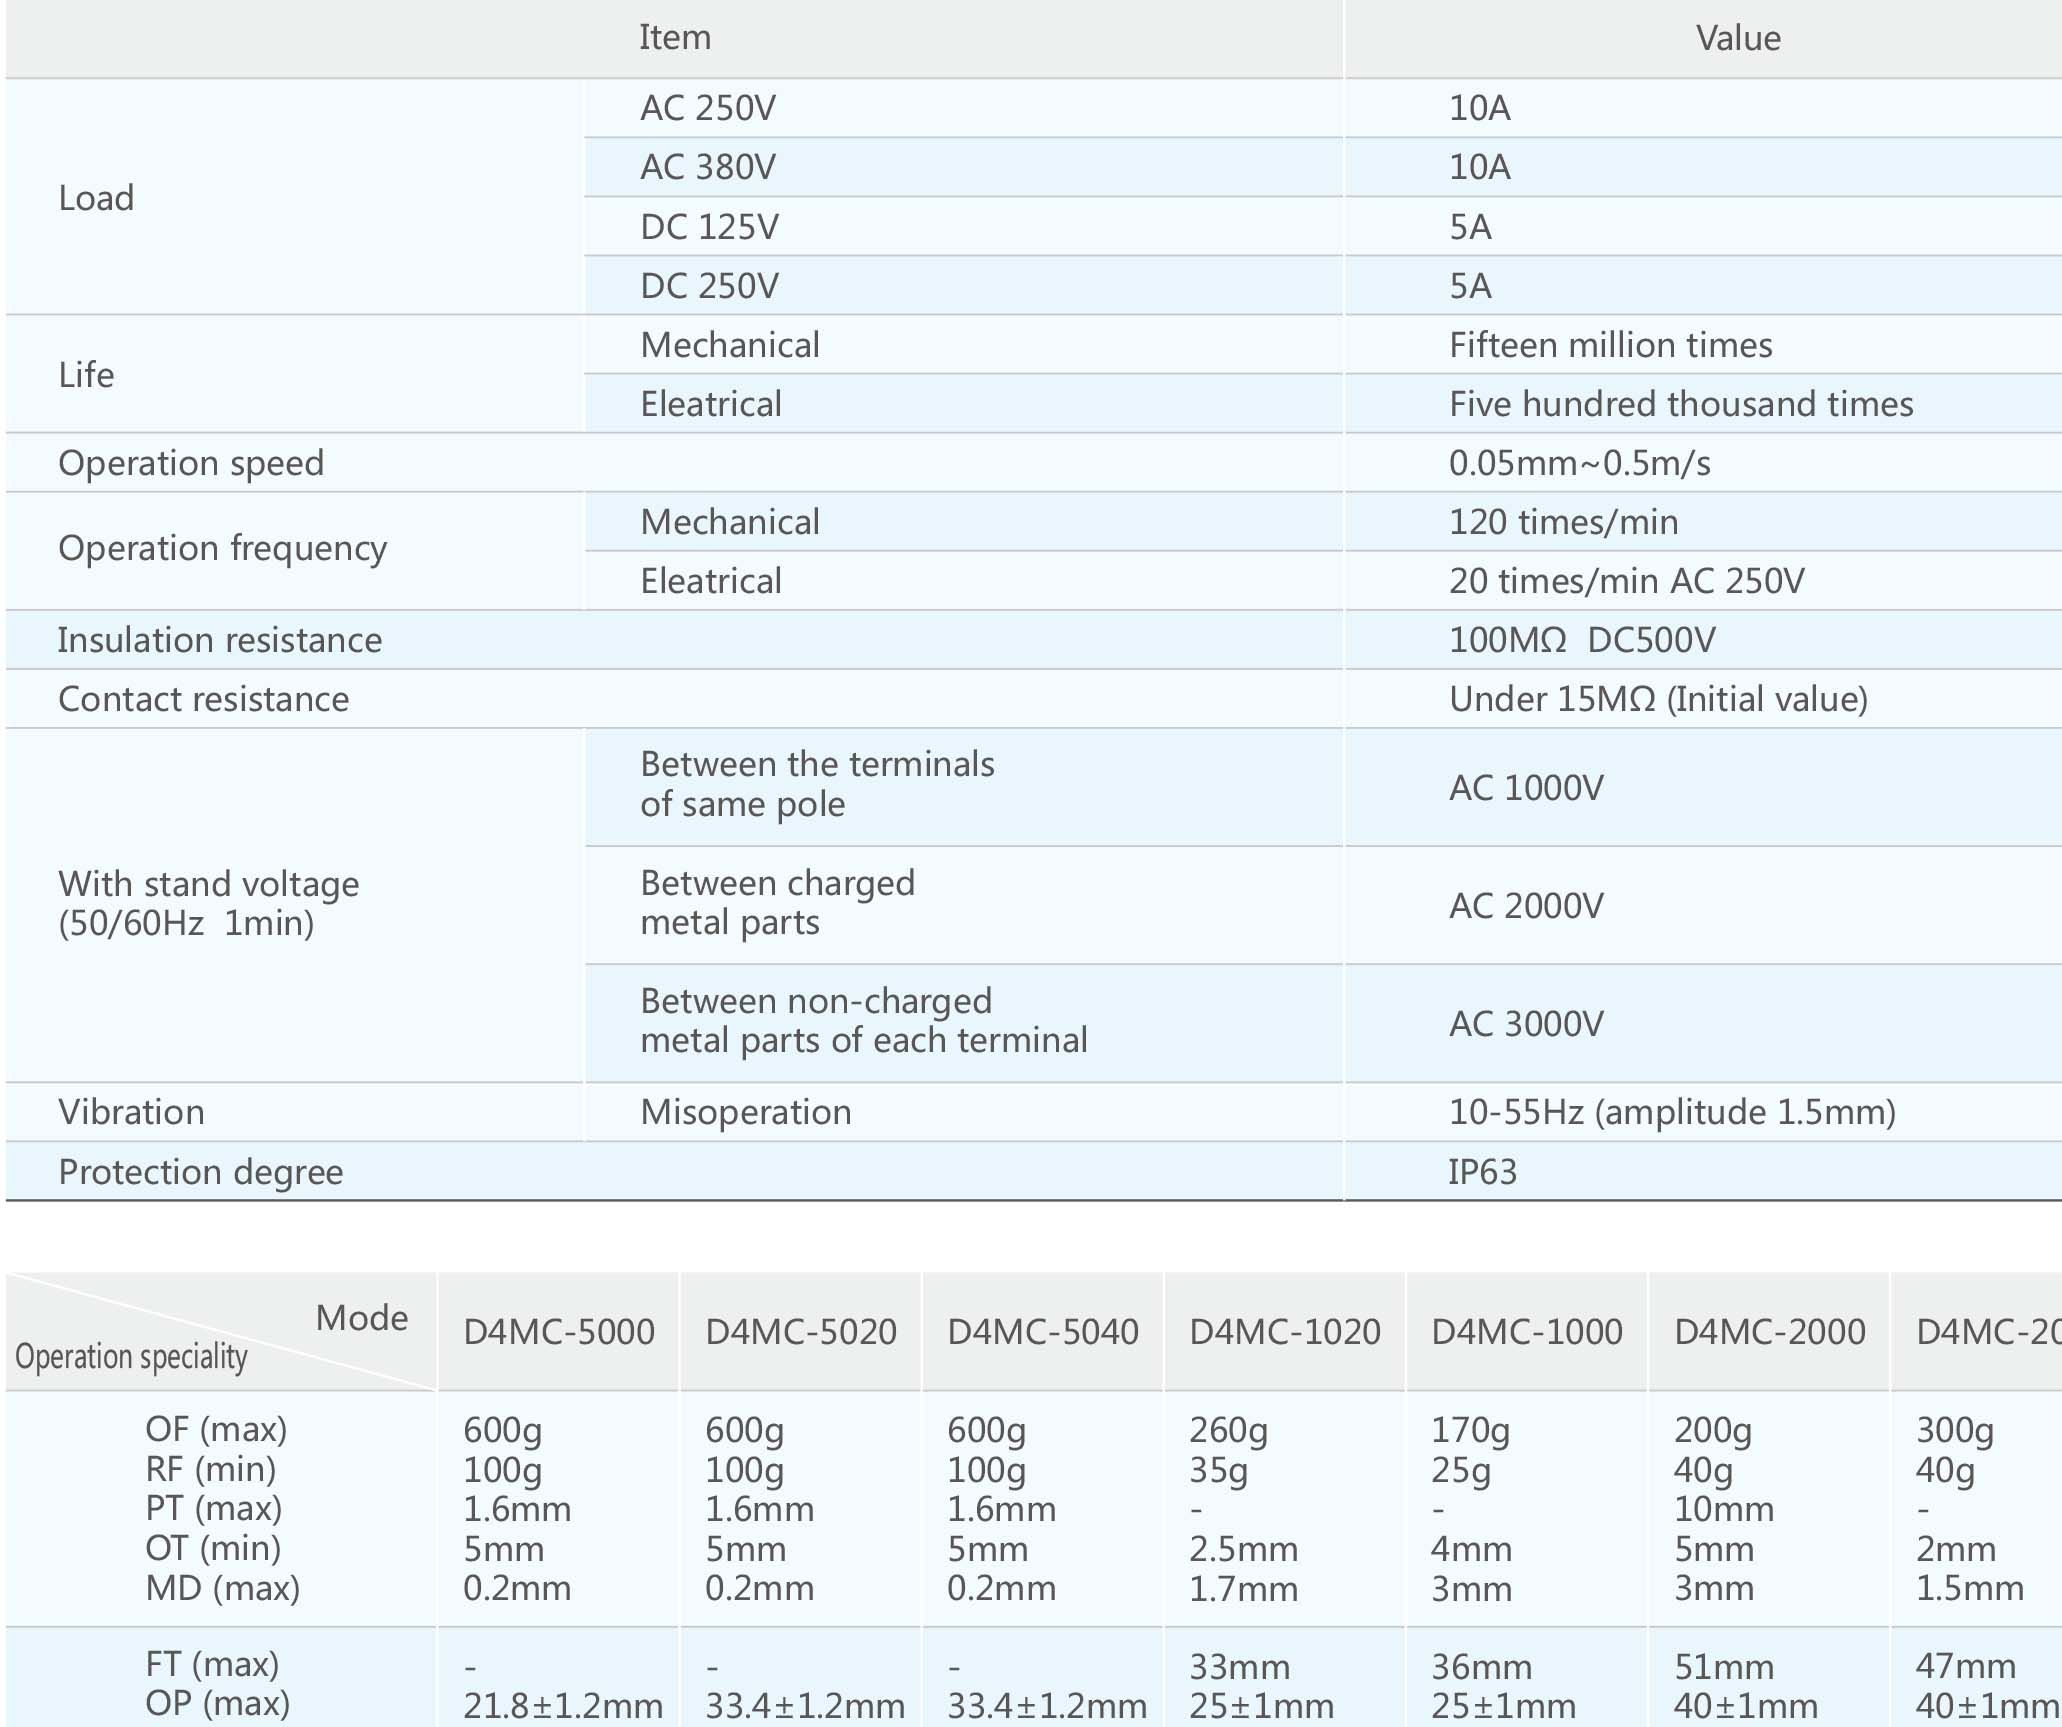Select the 'Protection degree' label
Image resolution: width=2062 pixels, height=1727 pixels.
point(201,1172)
